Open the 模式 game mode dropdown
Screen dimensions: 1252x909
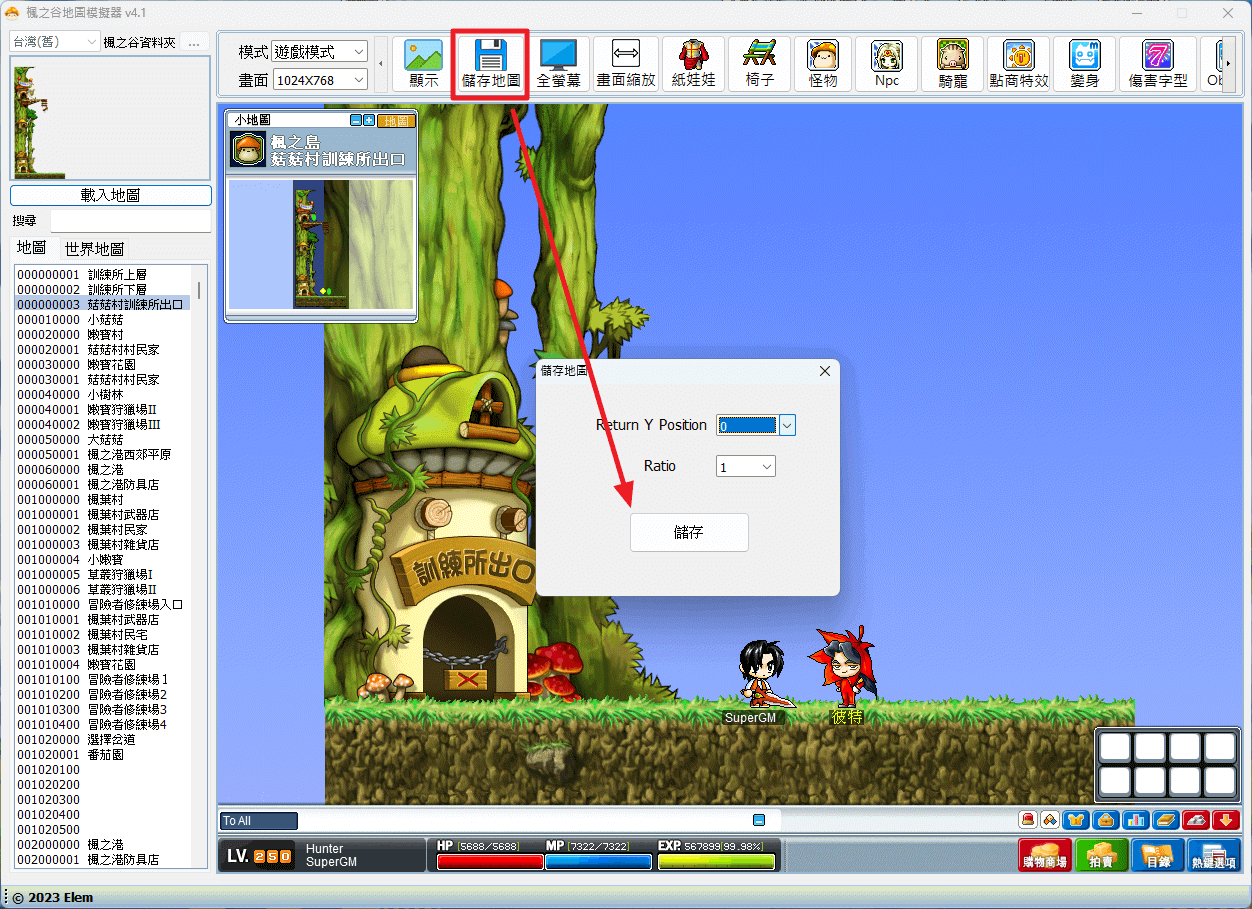(x=320, y=51)
